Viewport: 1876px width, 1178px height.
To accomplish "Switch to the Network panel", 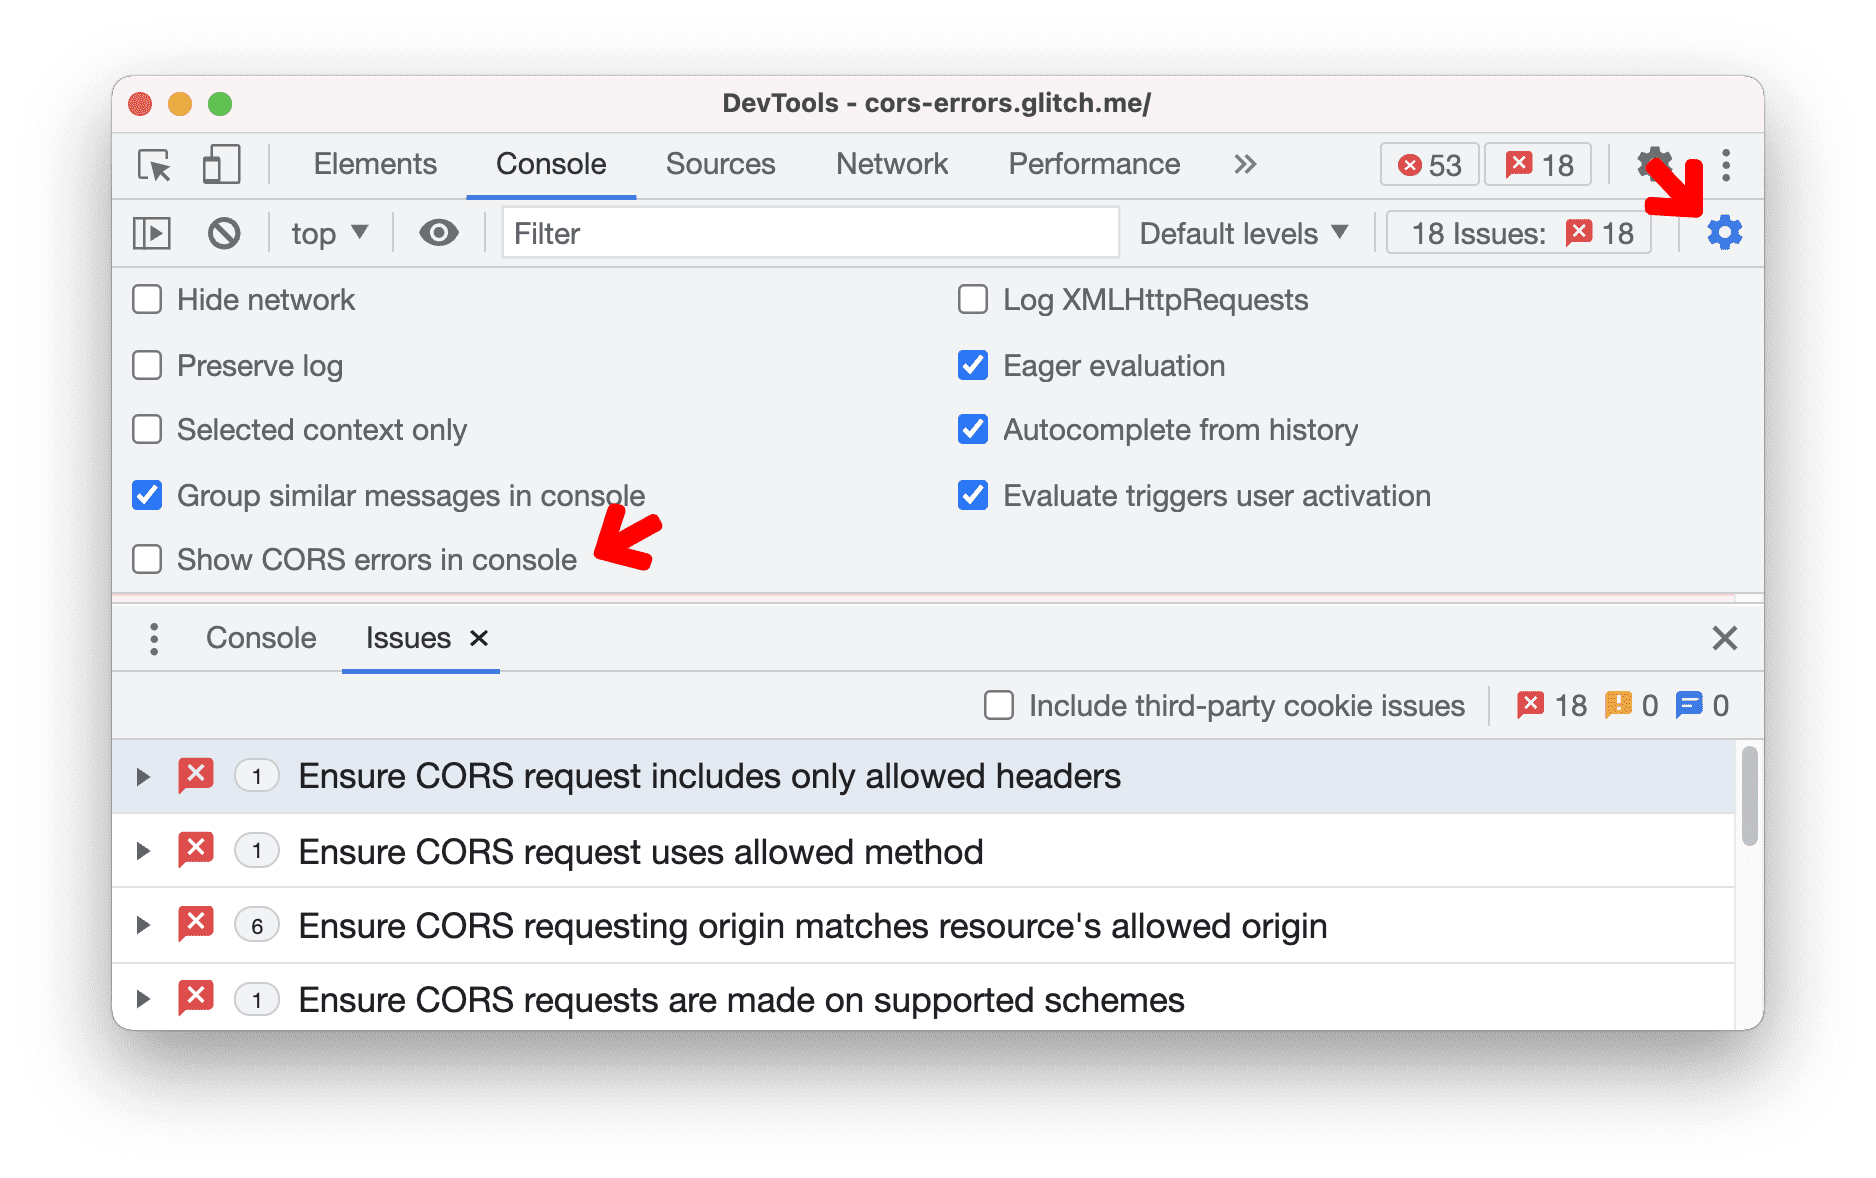I will [x=892, y=164].
